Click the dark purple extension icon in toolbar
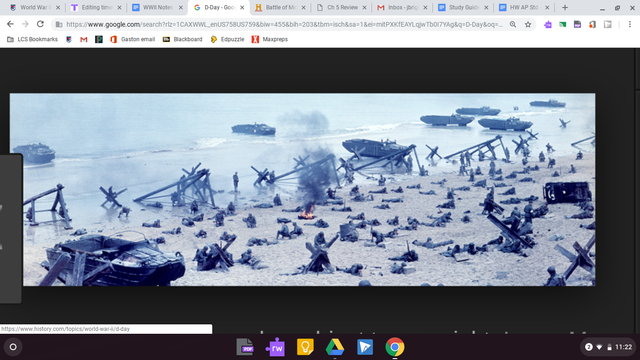This screenshot has height=360, width=640. pyautogui.click(x=577, y=24)
